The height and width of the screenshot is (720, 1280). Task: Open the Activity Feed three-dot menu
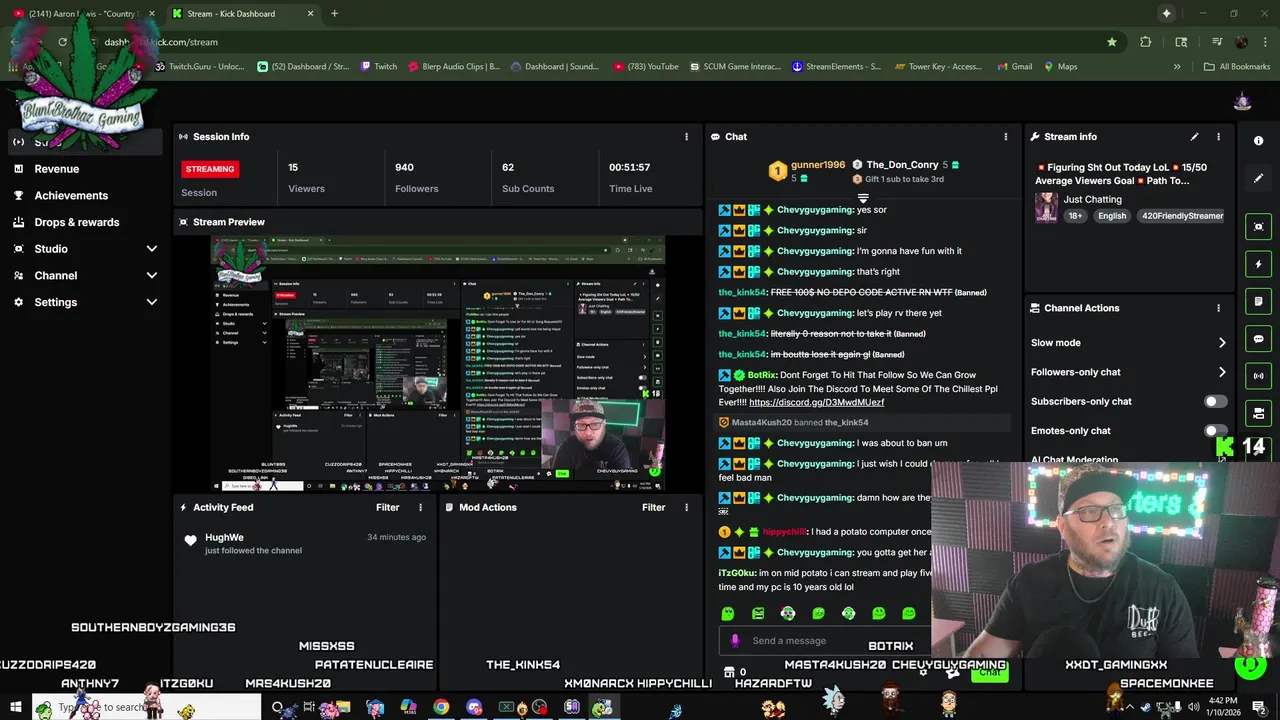point(420,508)
